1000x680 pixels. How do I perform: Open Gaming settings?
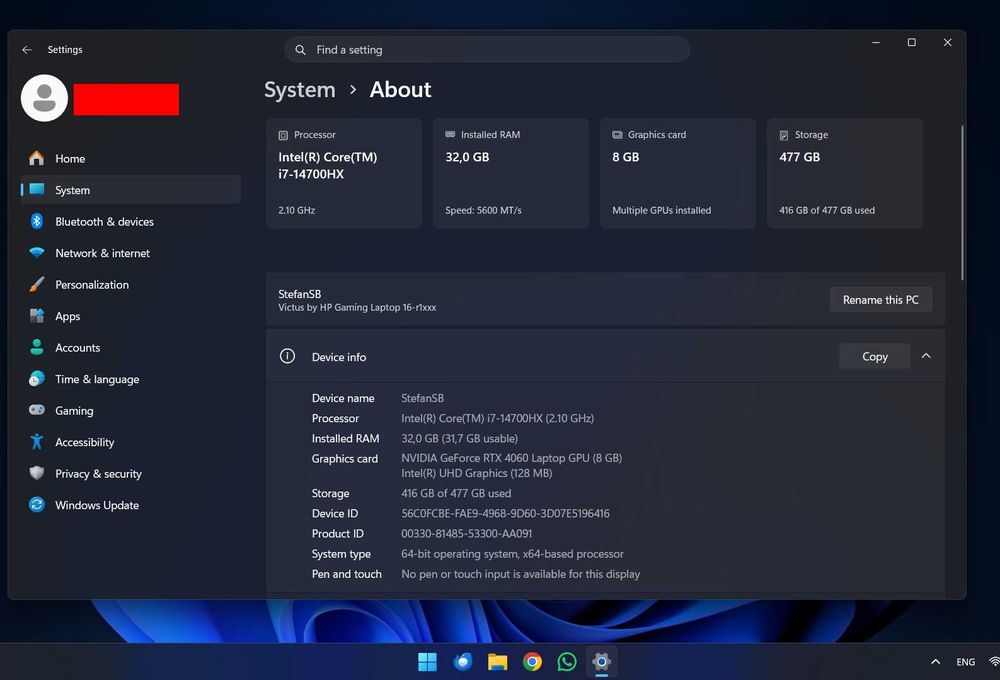131,410
